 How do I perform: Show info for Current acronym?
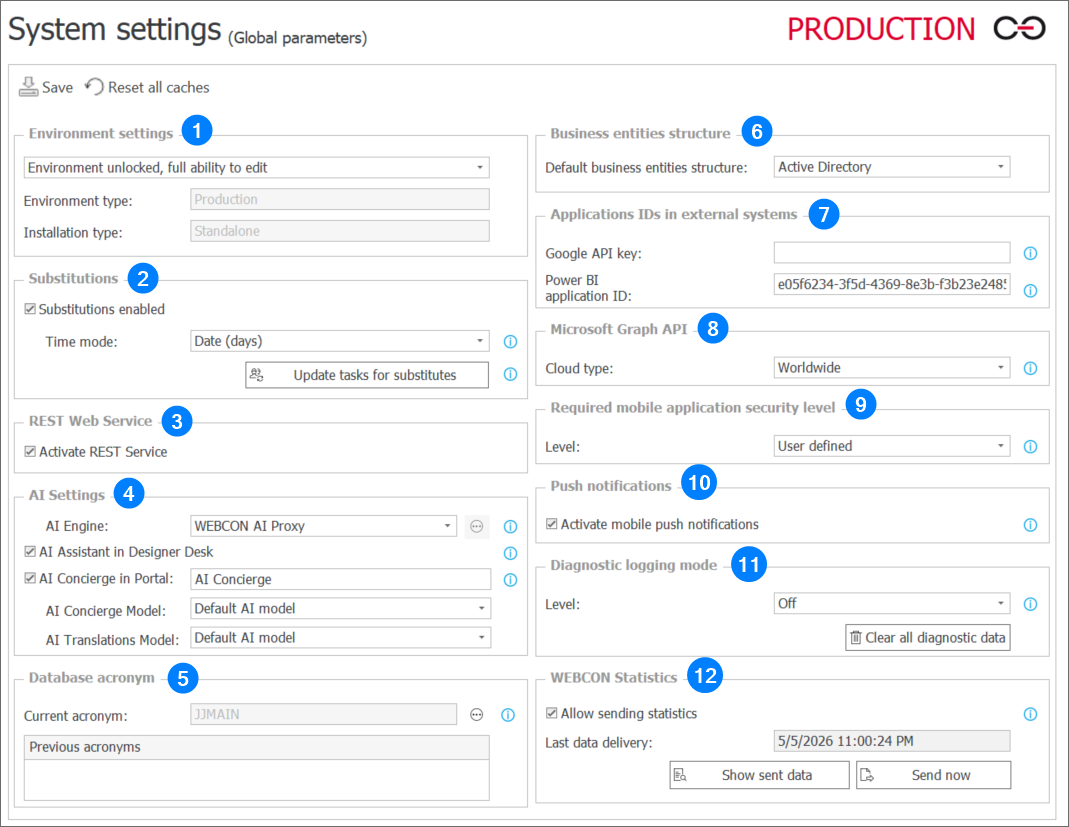(508, 715)
